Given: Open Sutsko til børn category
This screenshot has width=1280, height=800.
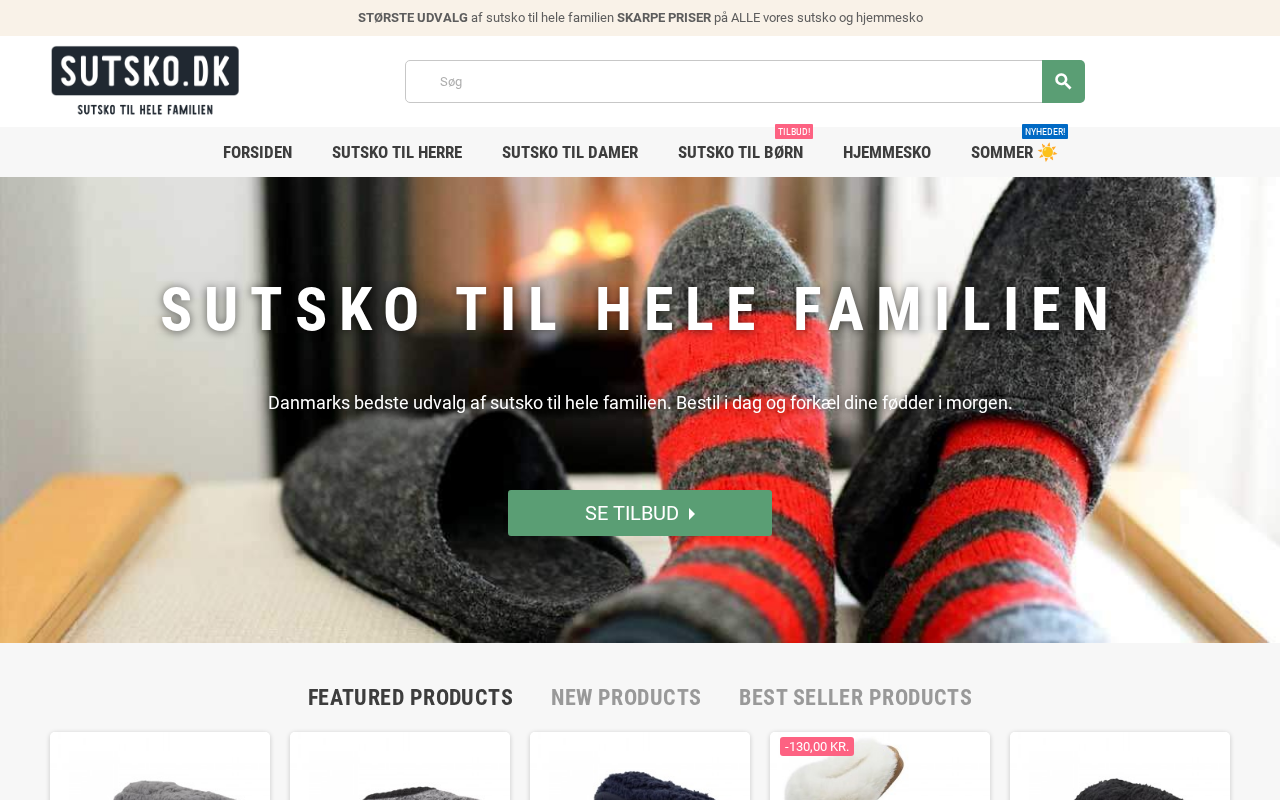Looking at the screenshot, I should pyautogui.click(x=740, y=152).
